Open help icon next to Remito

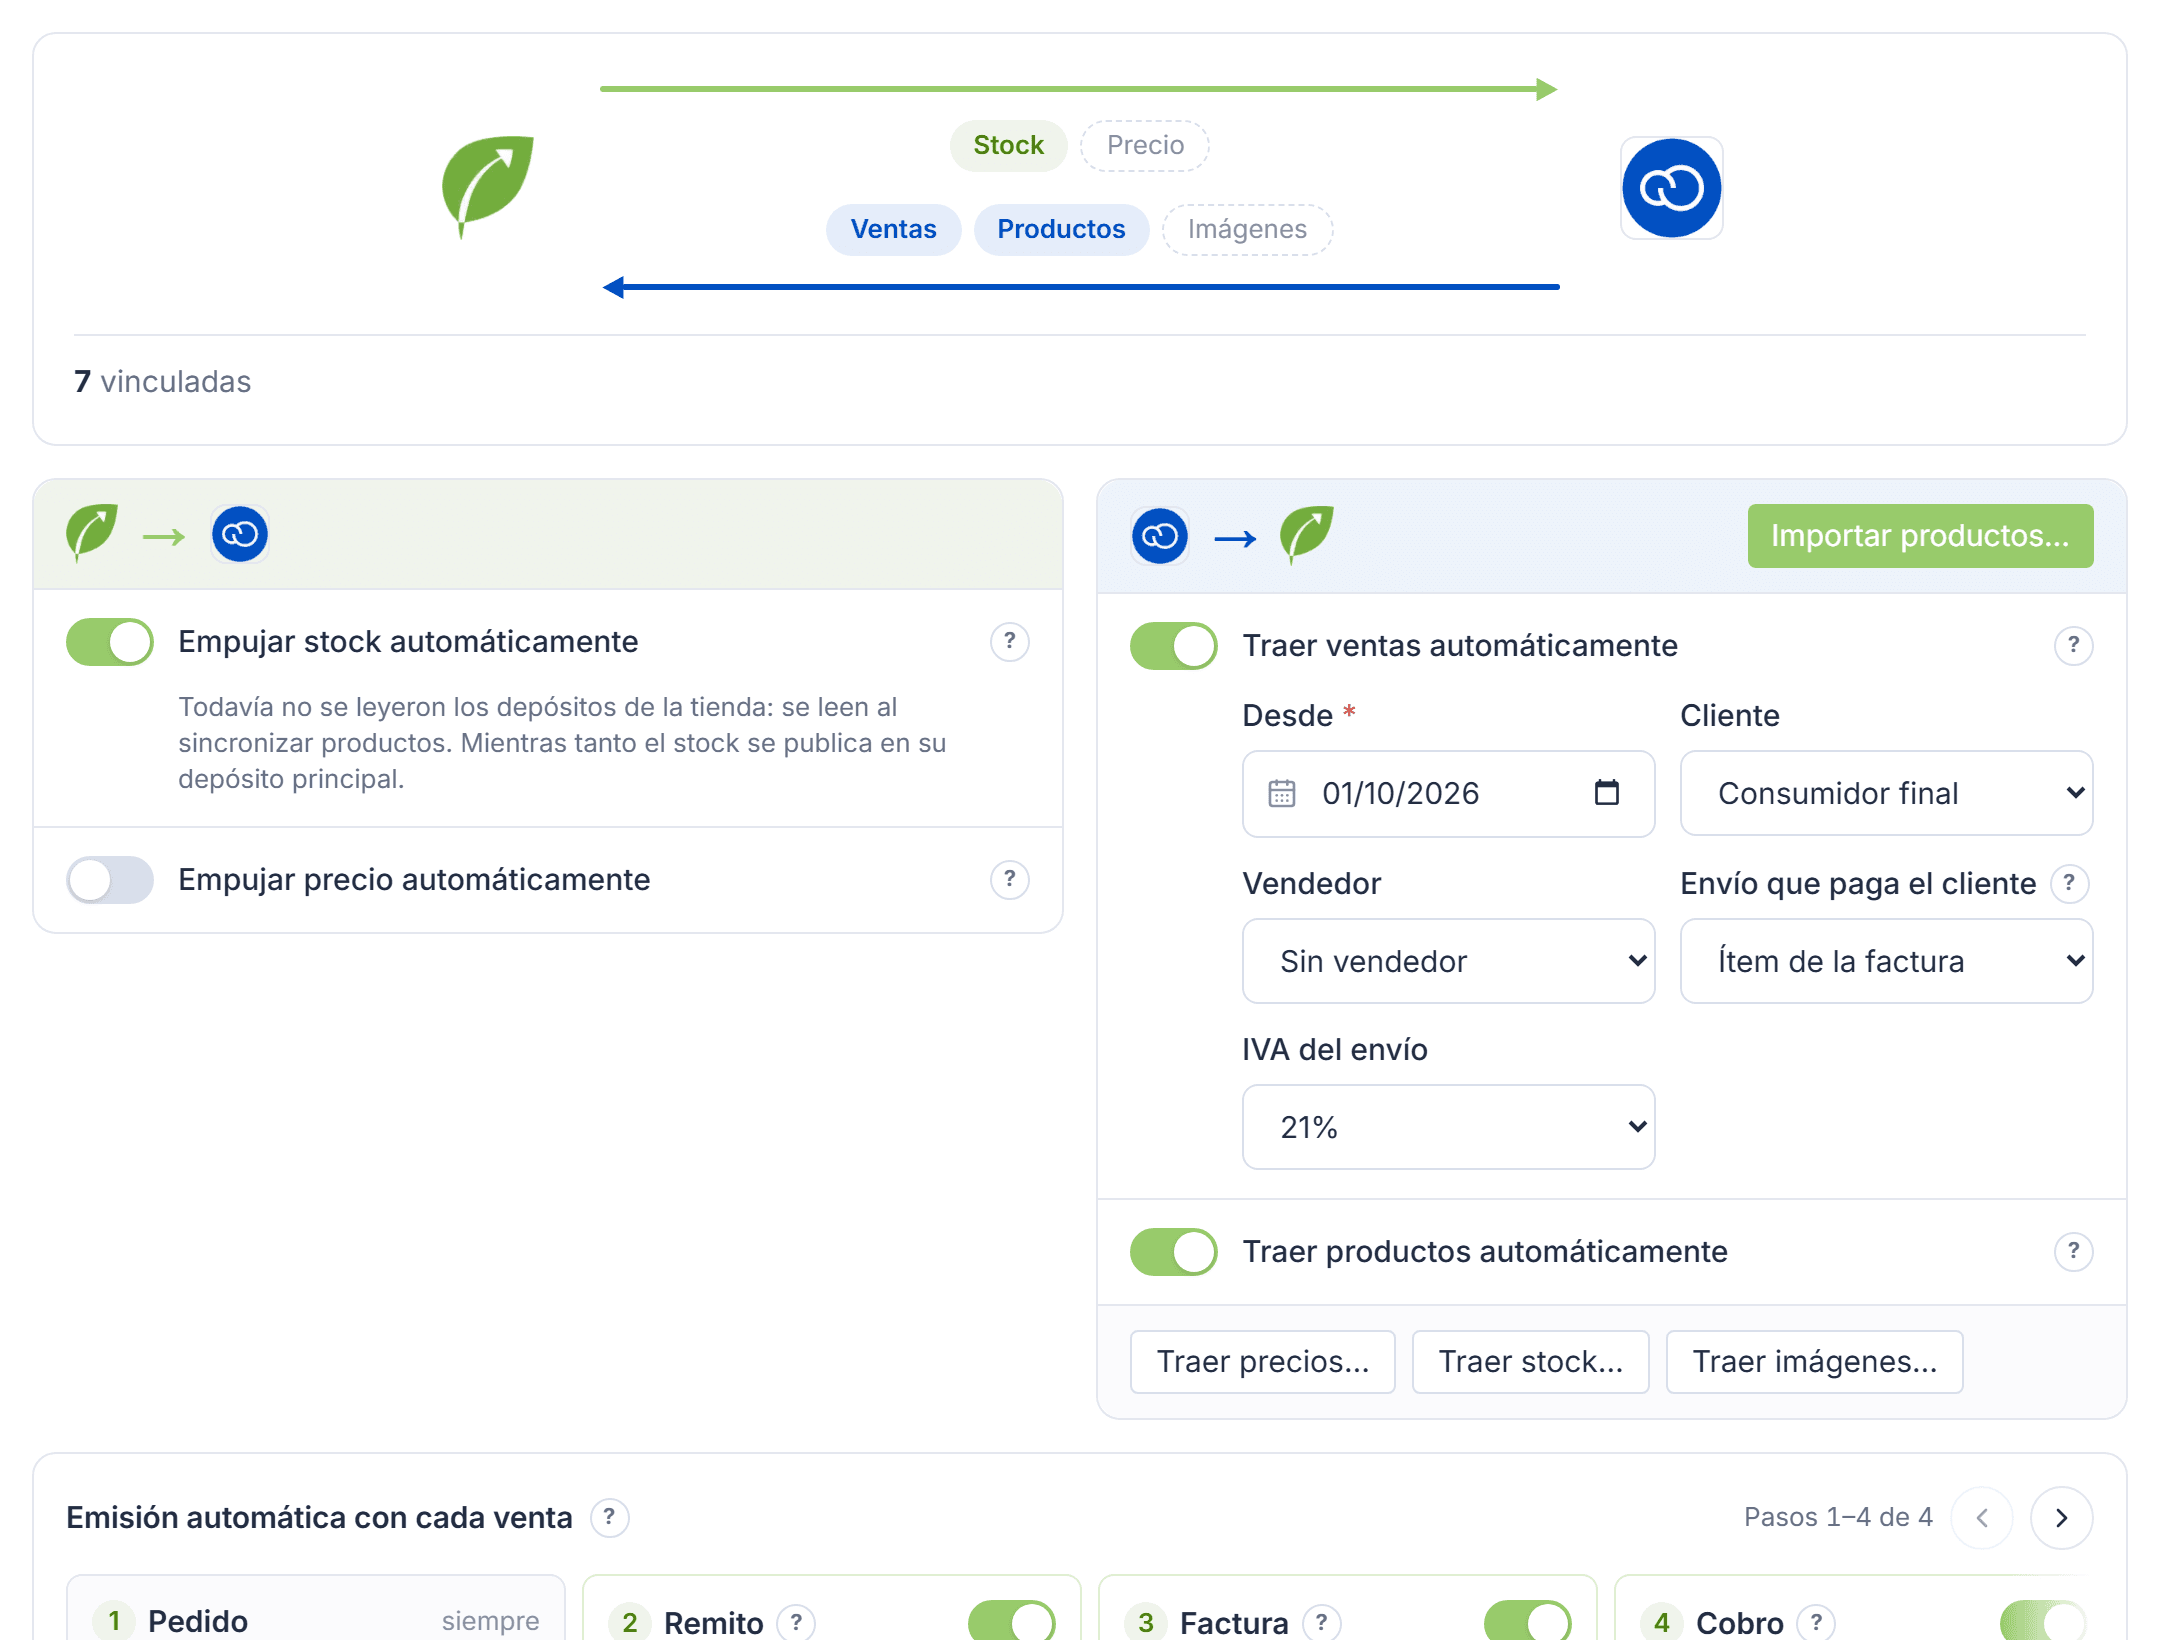pyautogui.click(x=796, y=1621)
